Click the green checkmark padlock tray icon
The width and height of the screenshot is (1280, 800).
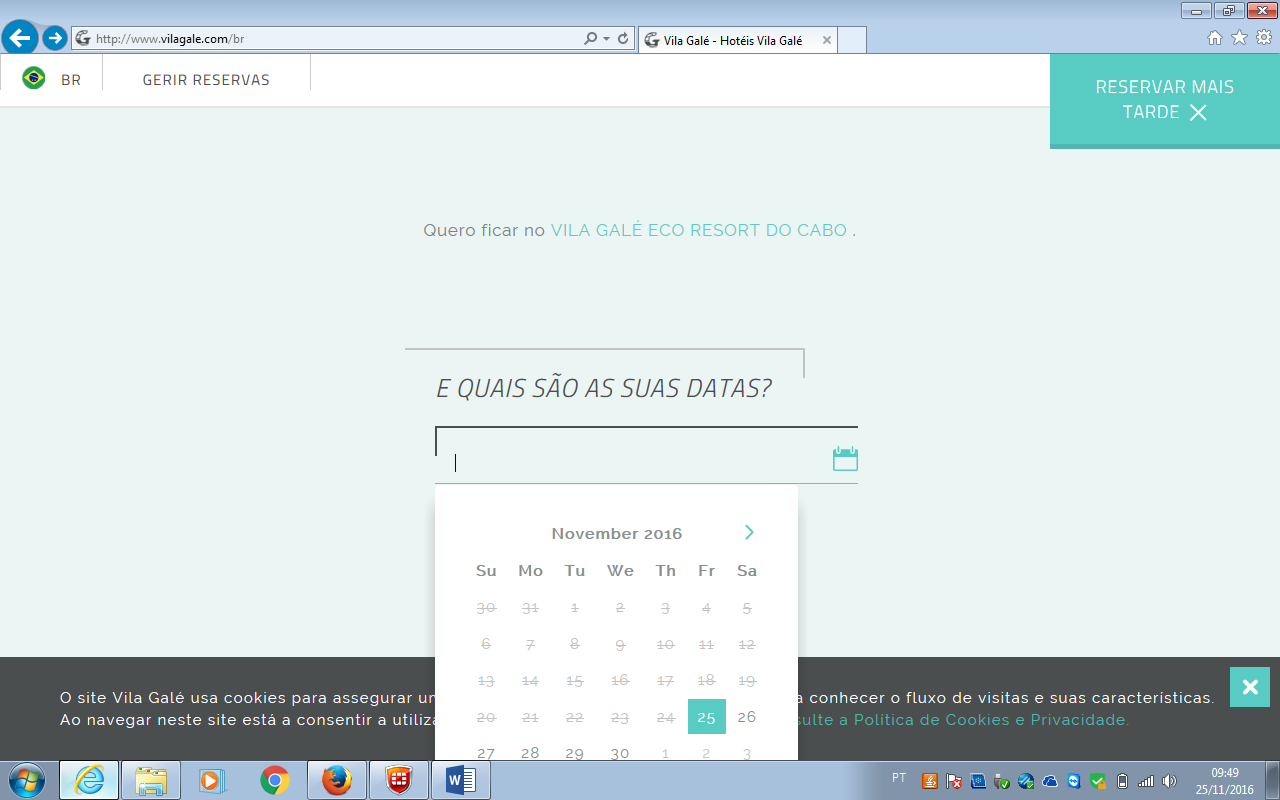tap(1098, 781)
